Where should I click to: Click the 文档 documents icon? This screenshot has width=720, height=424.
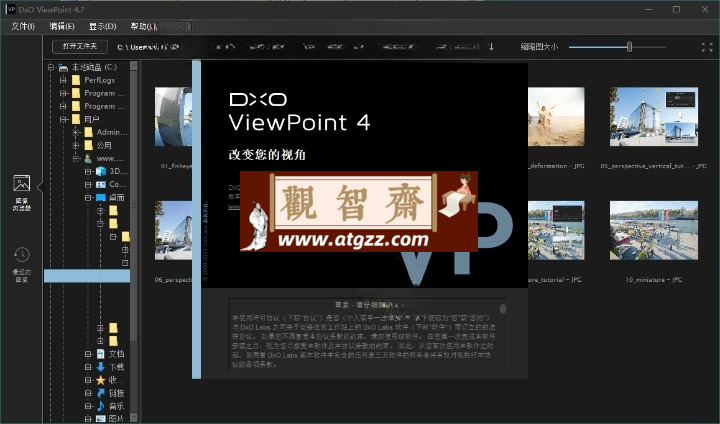click(101, 354)
